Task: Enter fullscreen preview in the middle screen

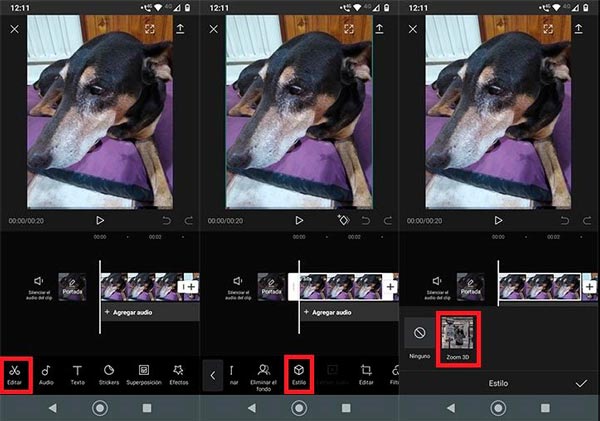Action: [349, 29]
